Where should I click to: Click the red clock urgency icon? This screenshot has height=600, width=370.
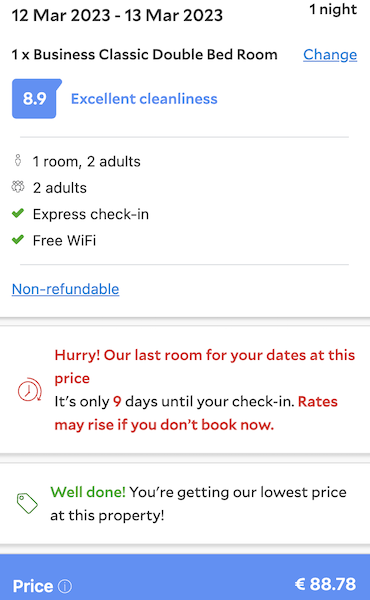(29, 390)
